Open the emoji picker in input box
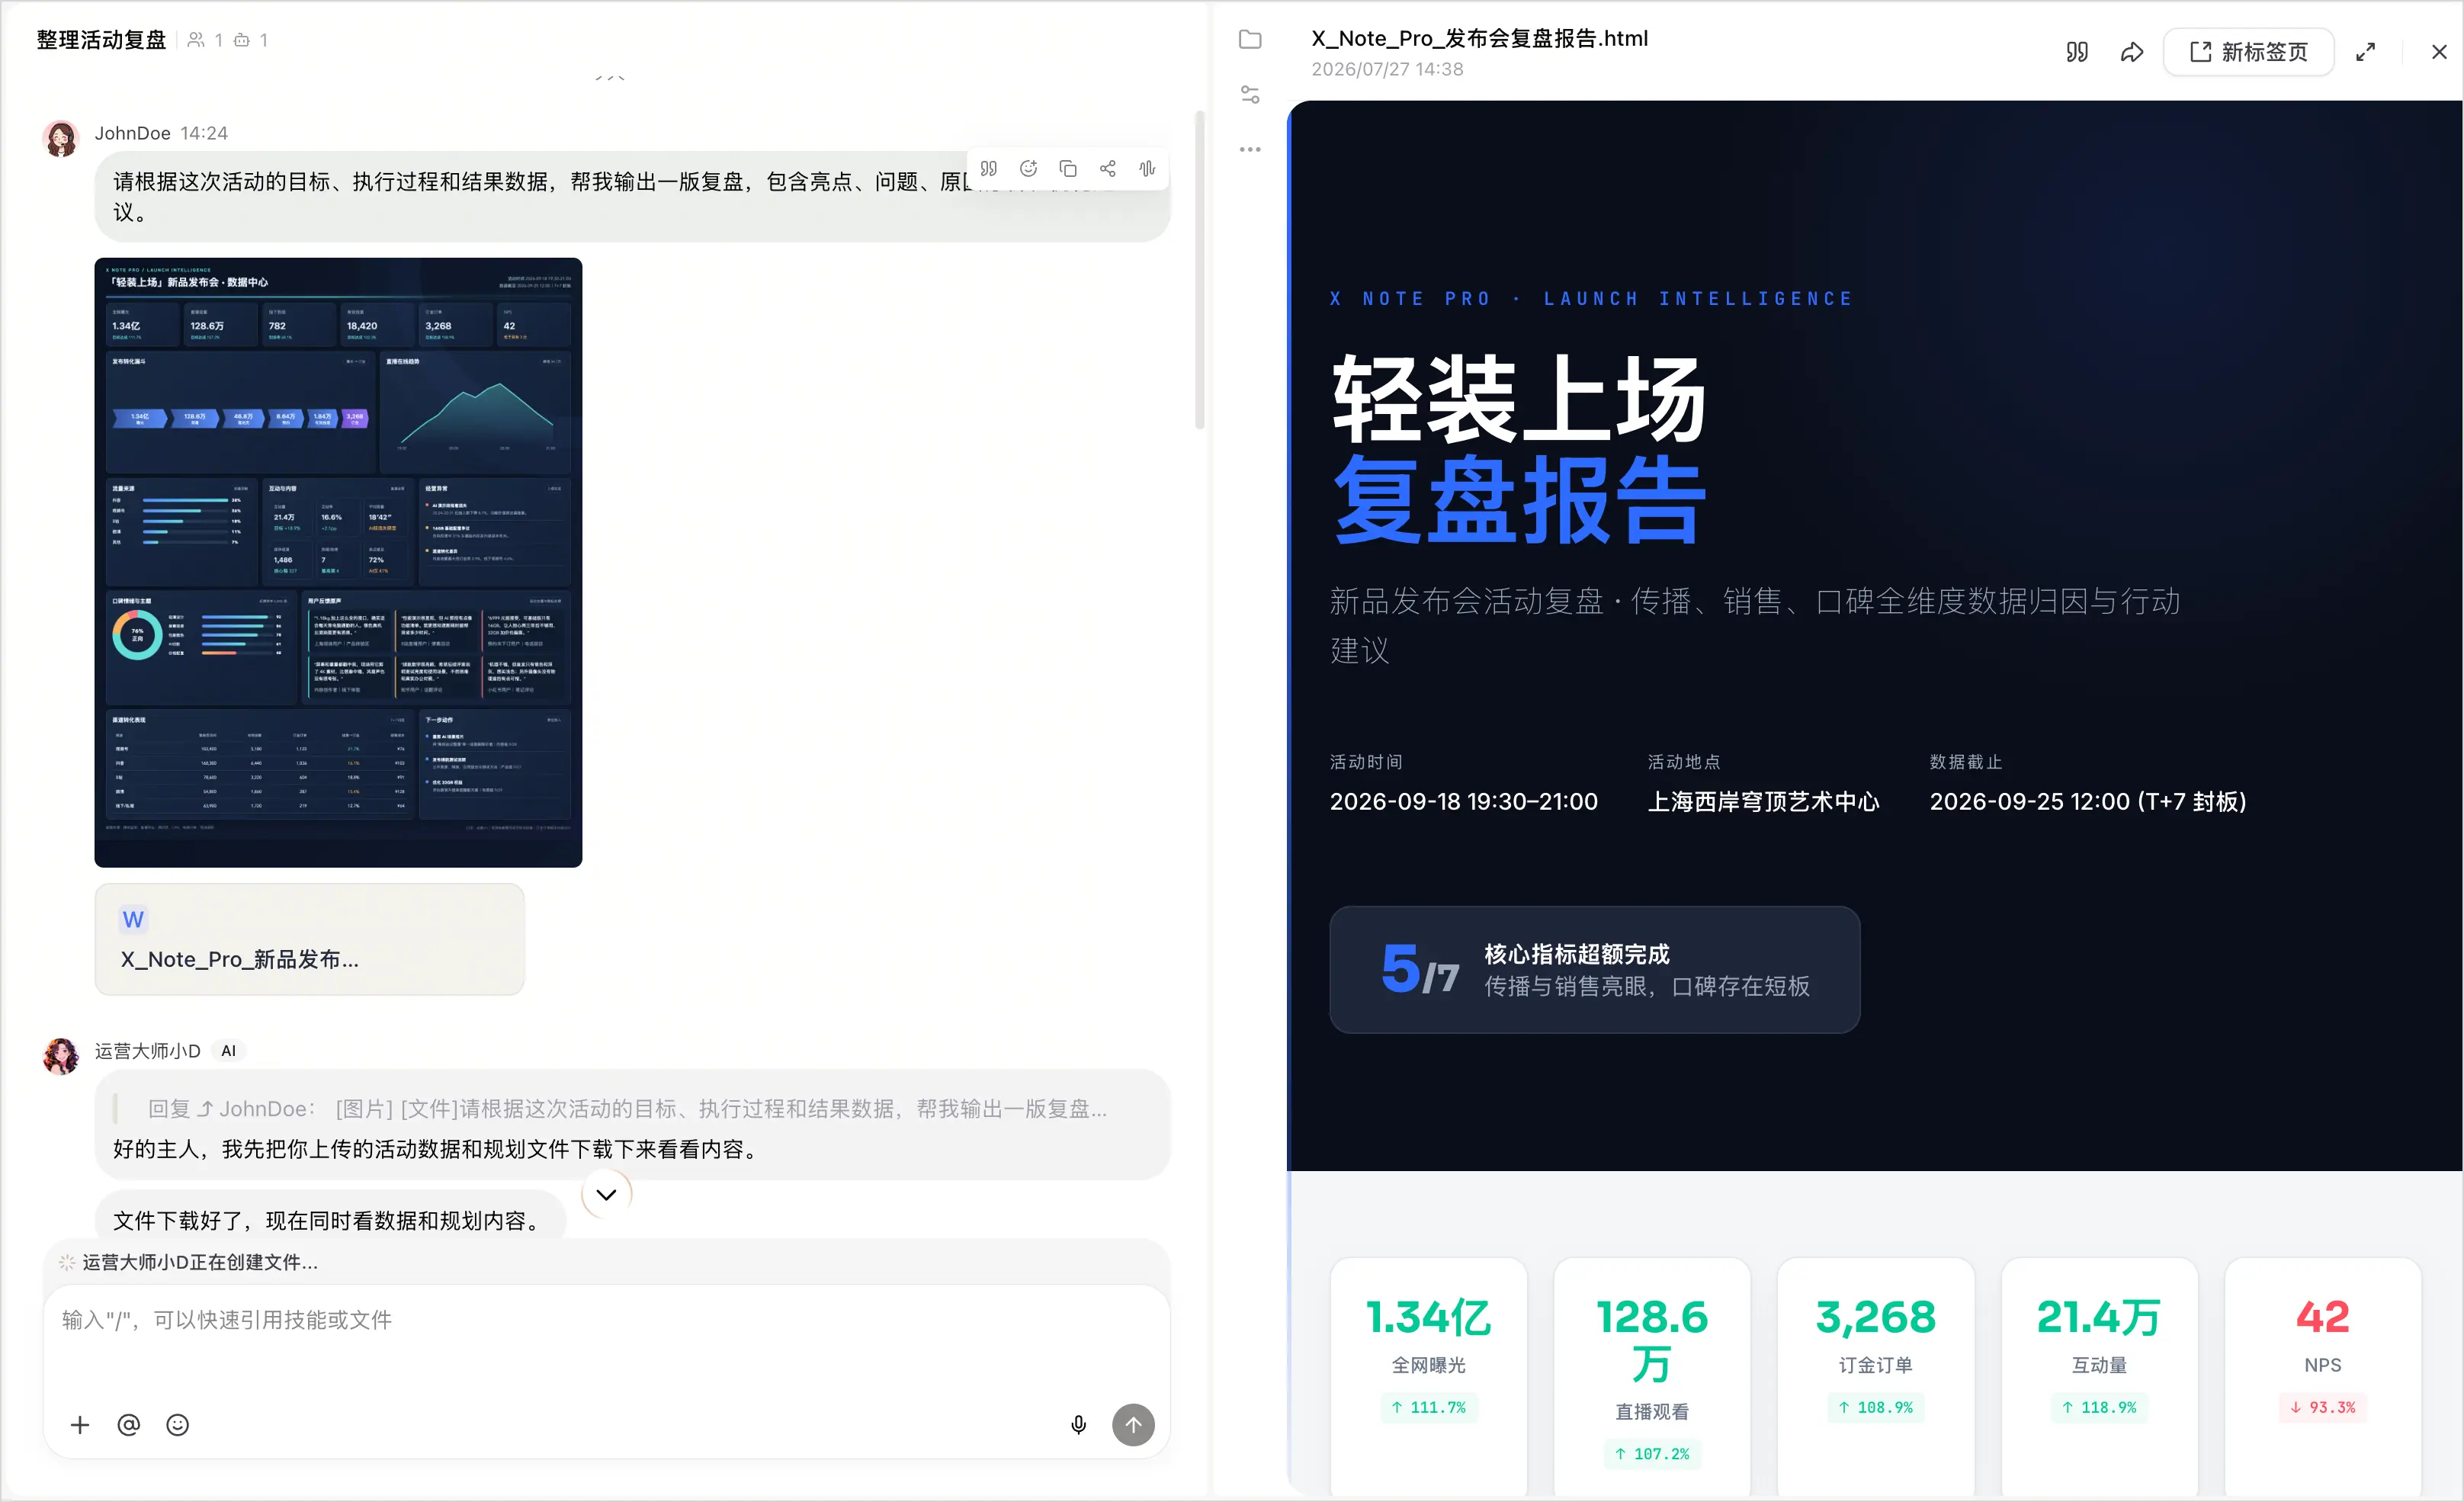Image resolution: width=2464 pixels, height=1502 pixels. point(177,1425)
